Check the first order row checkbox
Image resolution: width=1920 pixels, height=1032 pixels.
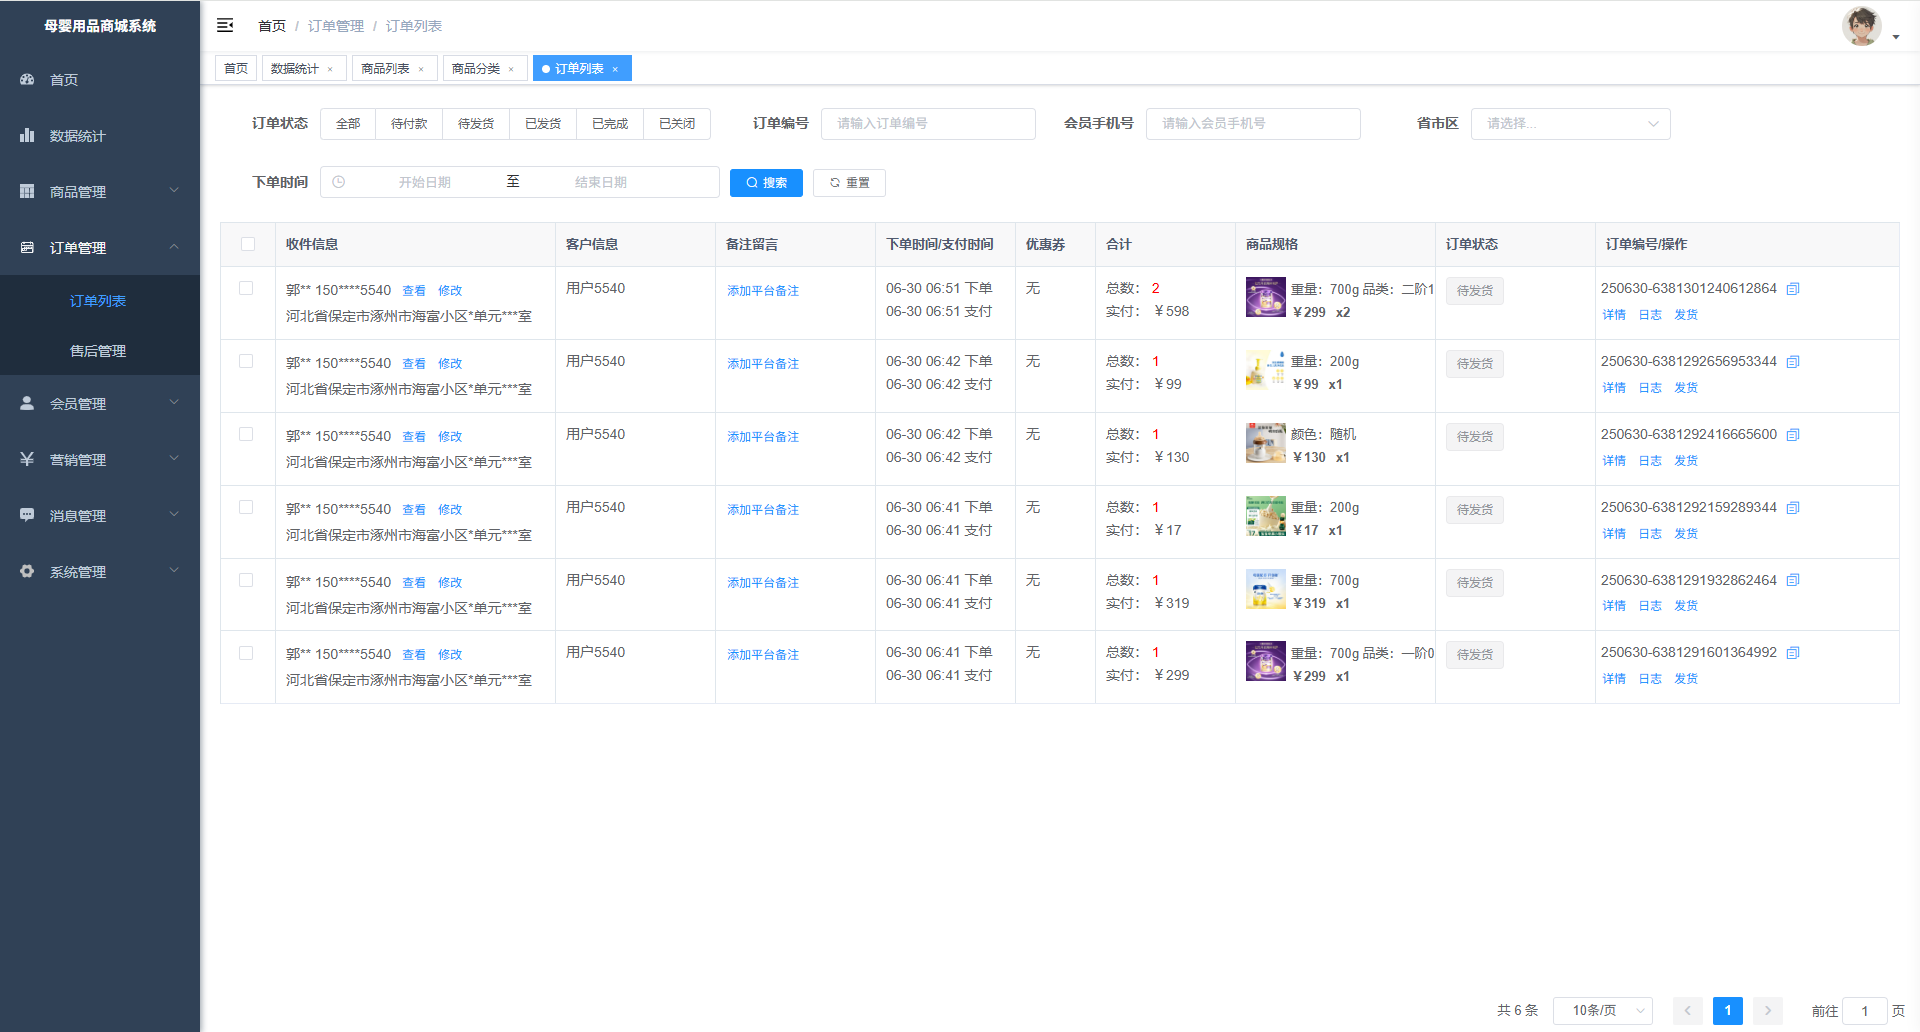246,288
